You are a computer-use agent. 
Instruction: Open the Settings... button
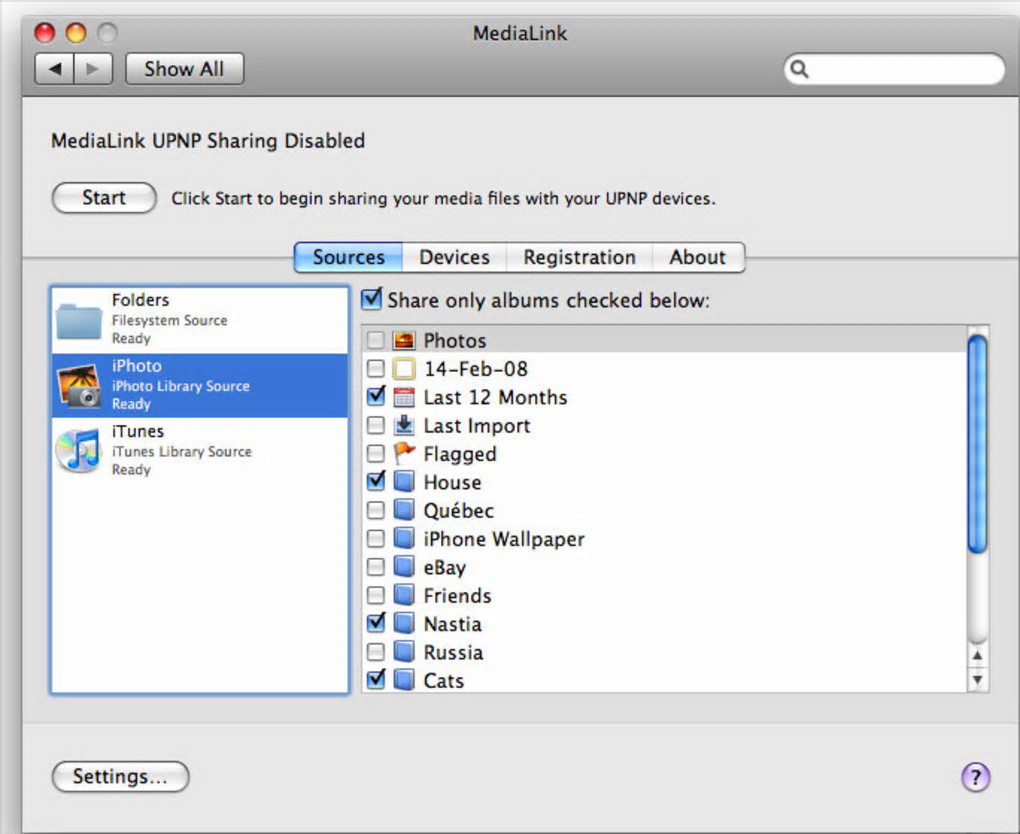[120, 777]
